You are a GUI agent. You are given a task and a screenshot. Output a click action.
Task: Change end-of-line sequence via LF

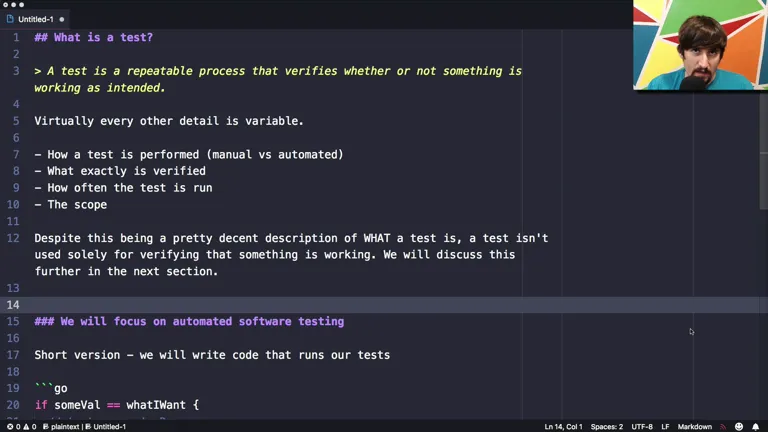pyautogui.click(x=665, y=427)
